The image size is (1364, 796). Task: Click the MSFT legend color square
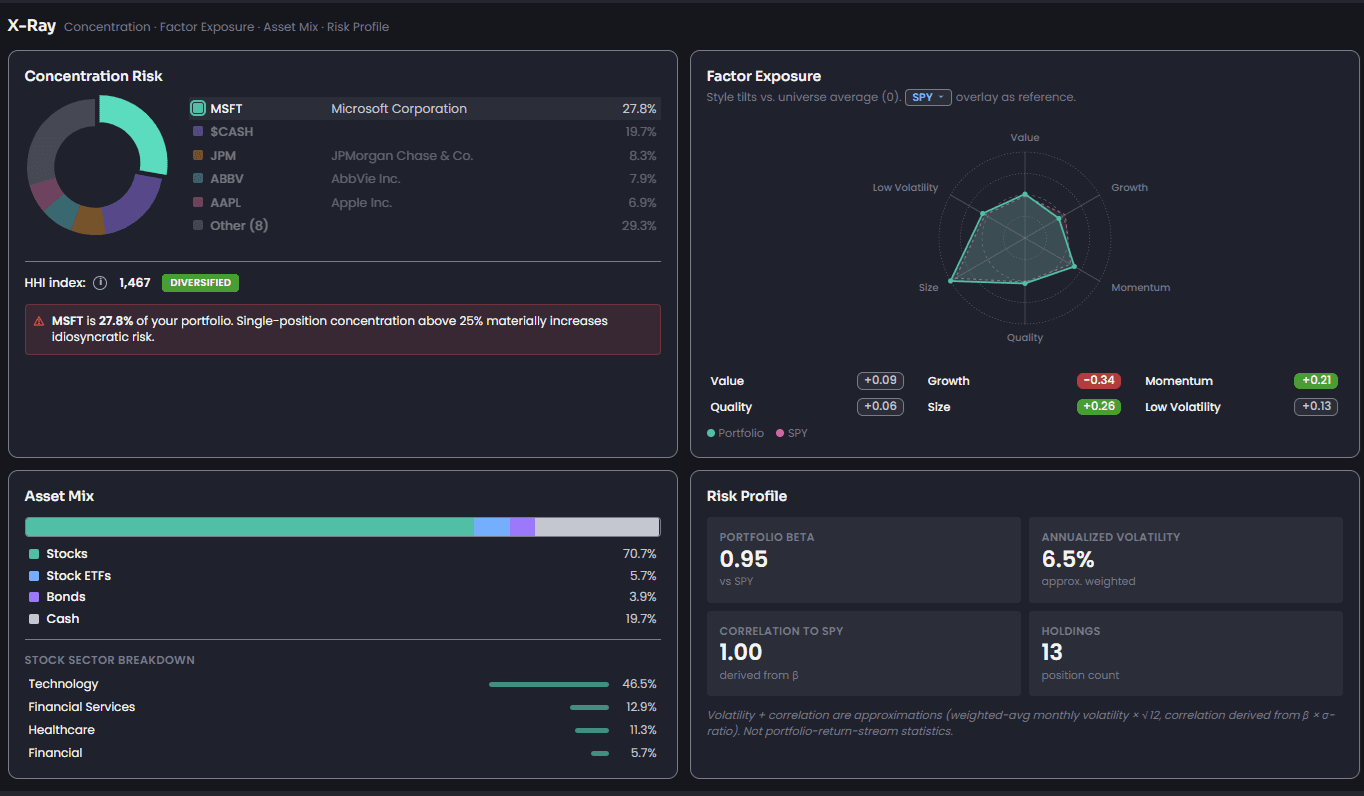(198, 108)
